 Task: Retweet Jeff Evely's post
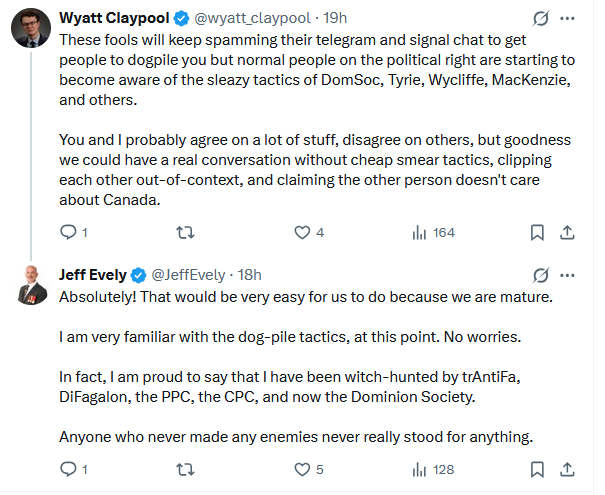pyautogui.click(x=184, y=469)
